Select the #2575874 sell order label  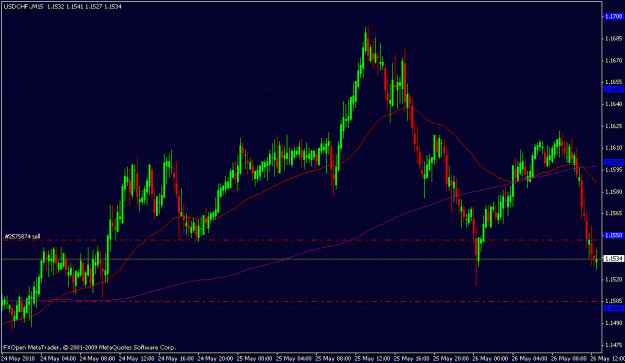[22, 236]
